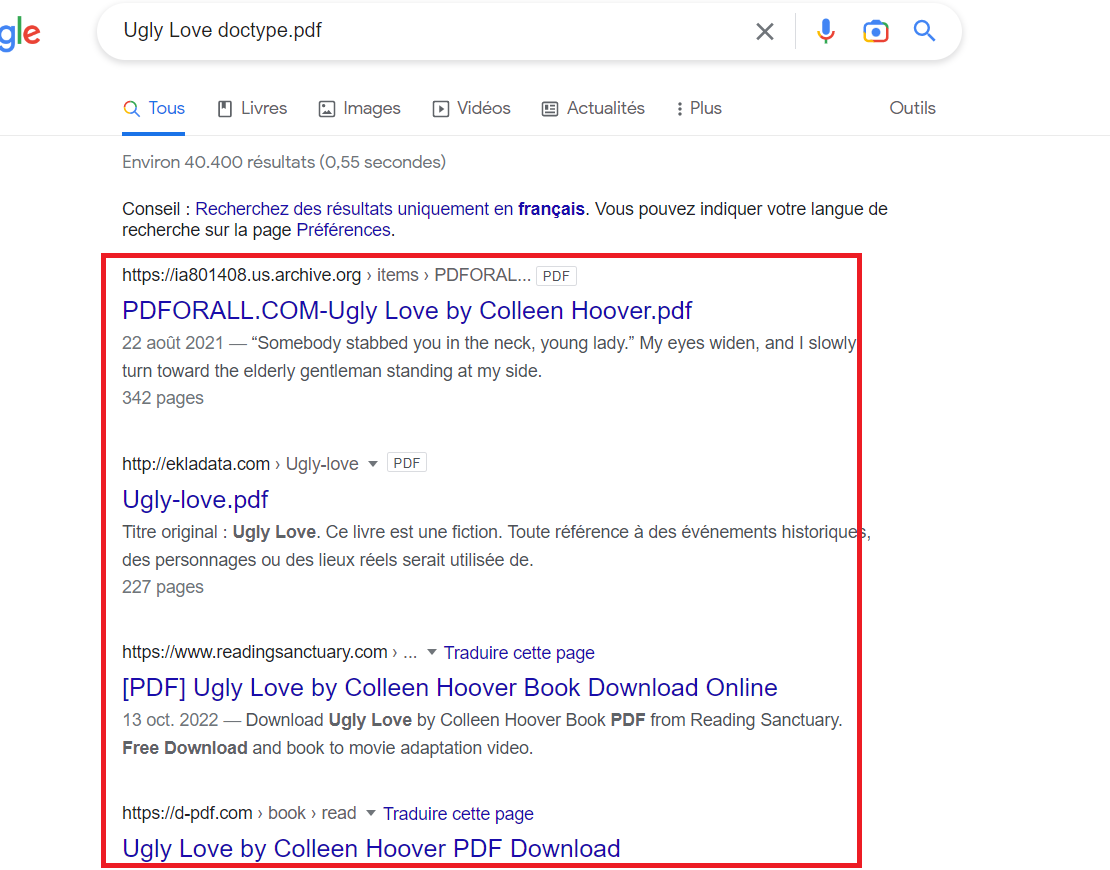1110x870 pixels.
Task: Click the https://ia801408.us.archive.org URL text
Action: coord(241,275)
